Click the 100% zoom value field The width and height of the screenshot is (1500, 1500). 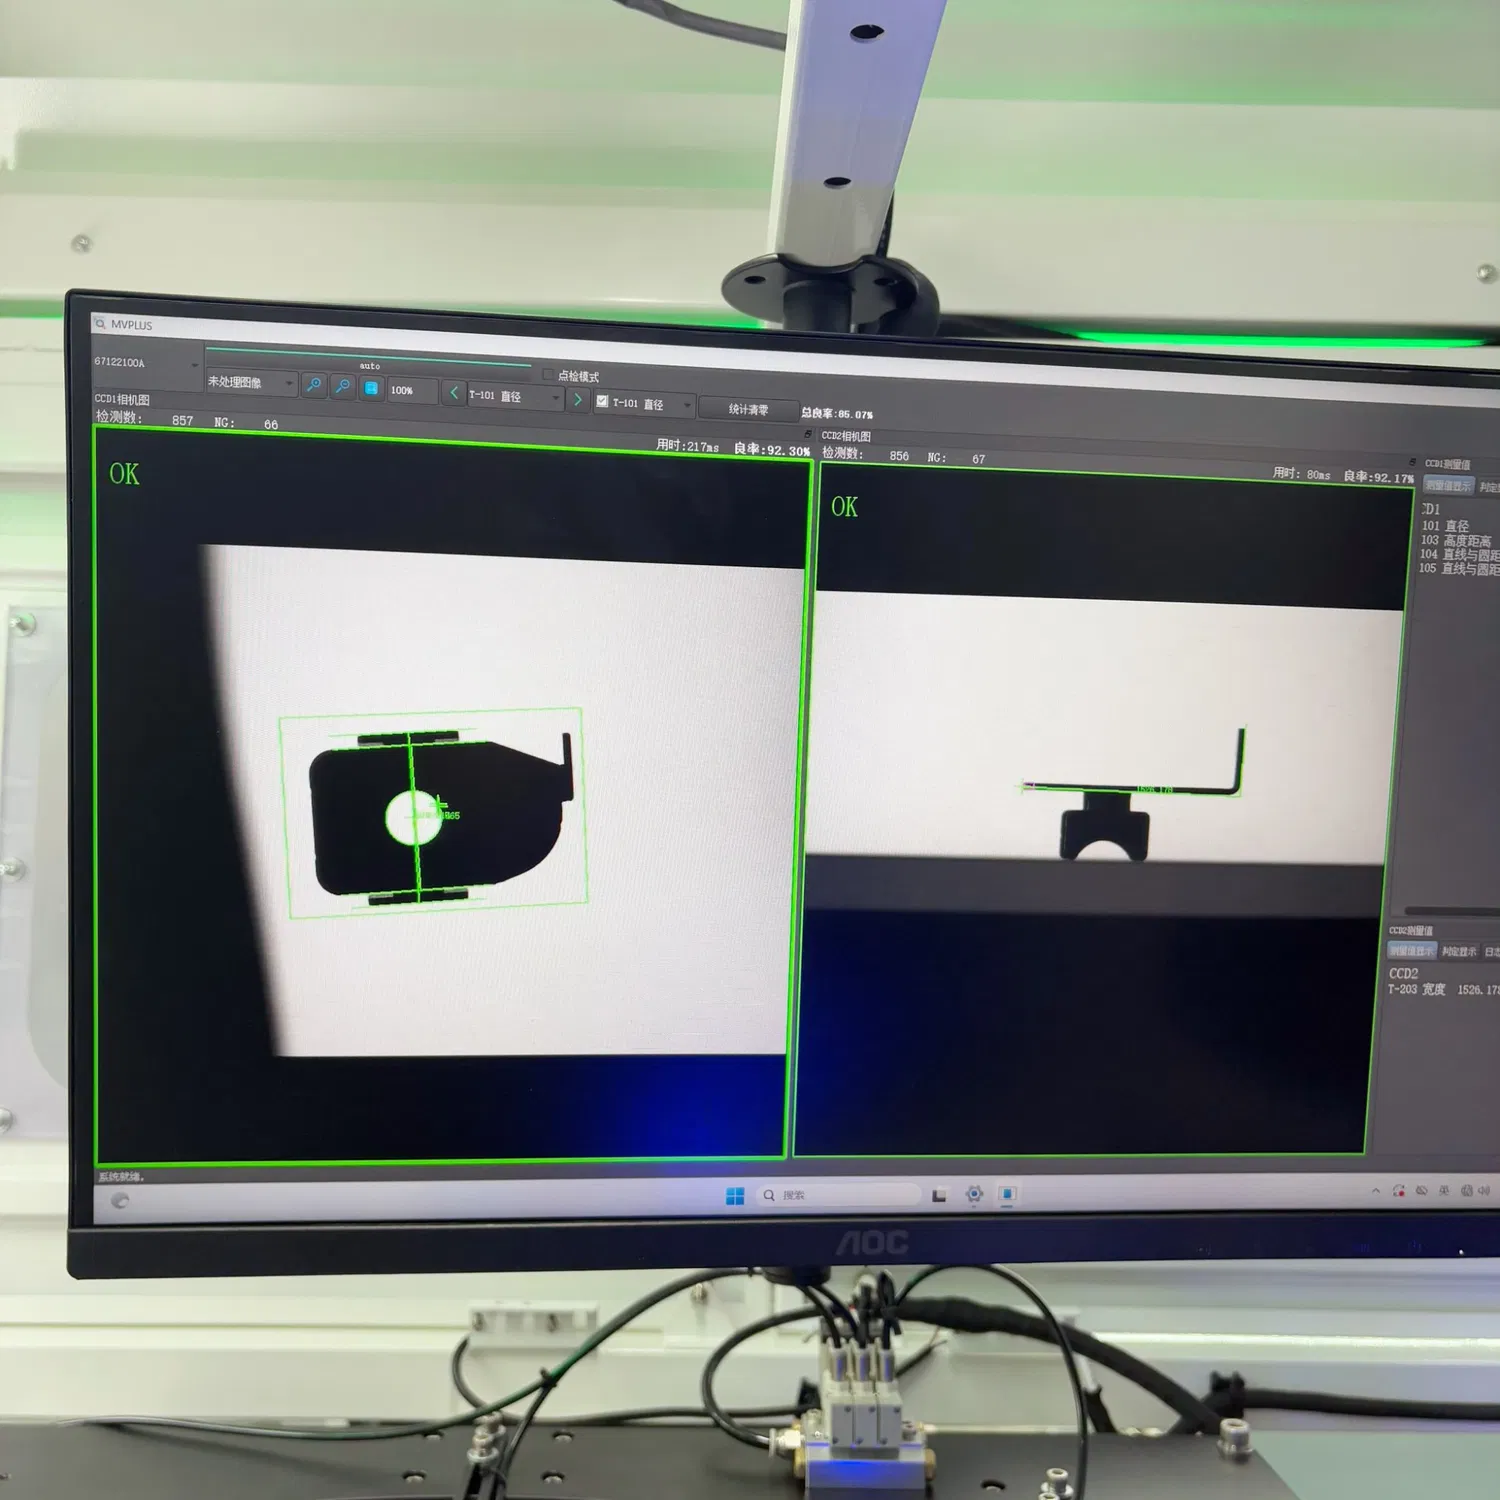412,390
